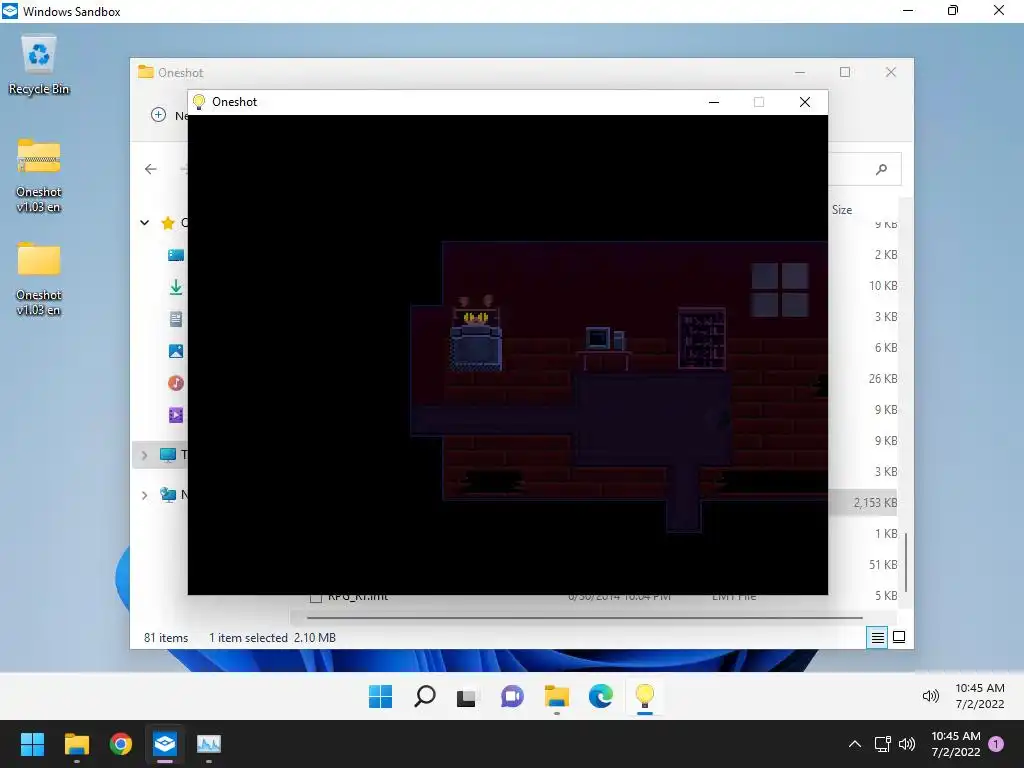Select the zipped Oneshot v1.03 en folder
Viewport: 1024px width, 768px height.
[x=39, y=175]
